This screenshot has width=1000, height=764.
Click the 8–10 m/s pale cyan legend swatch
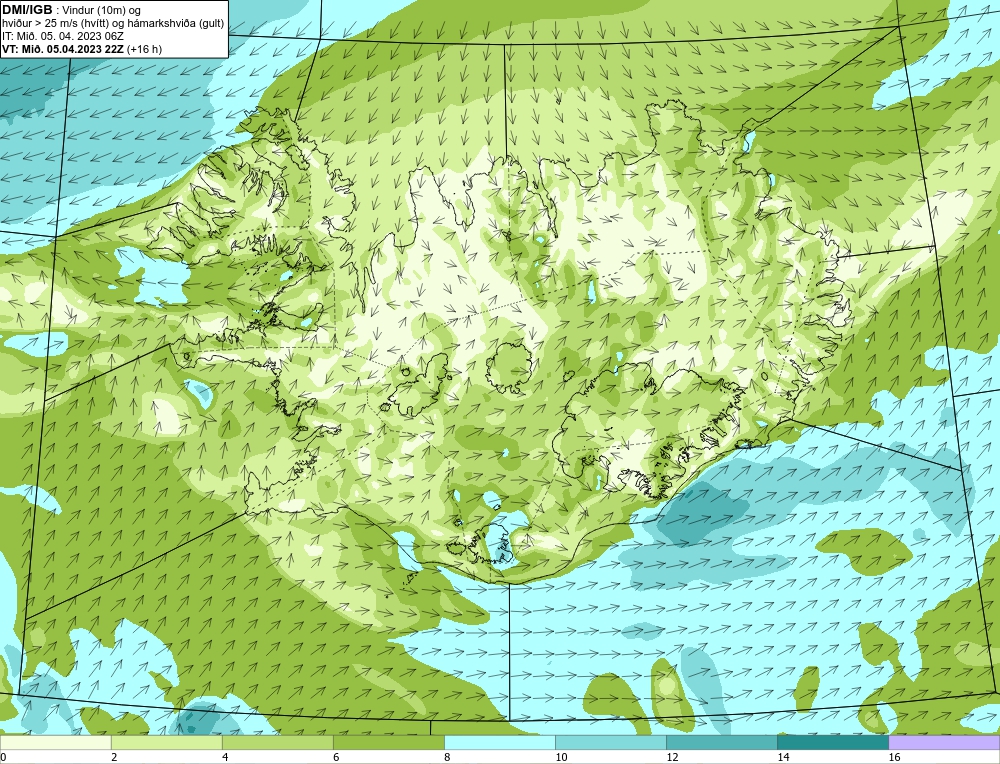(x=499, y=742)
